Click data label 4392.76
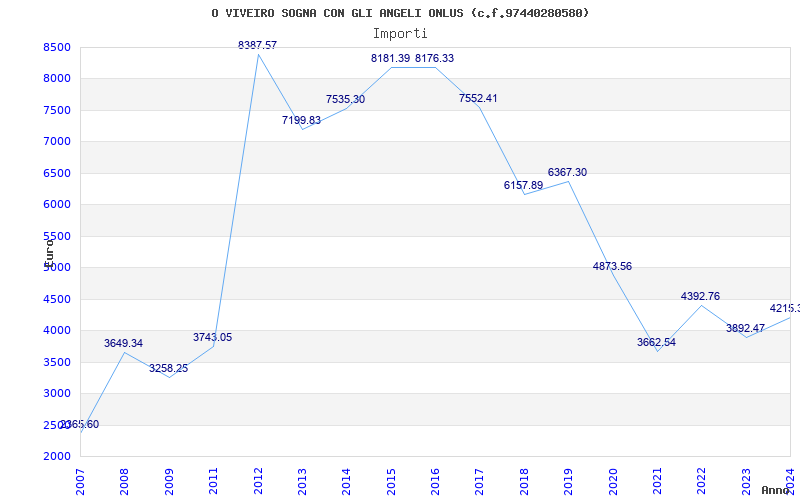 coord(701,296)
